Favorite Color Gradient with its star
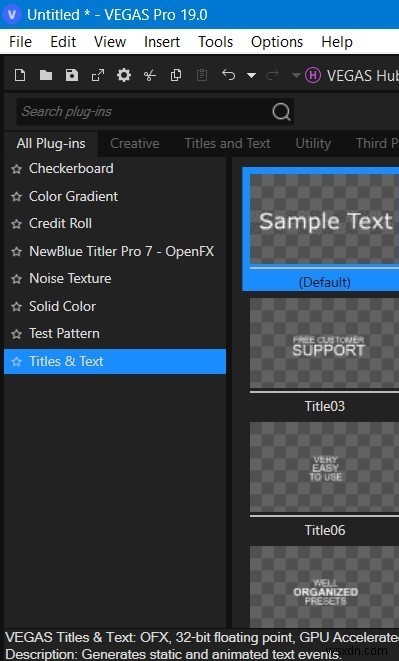Viewport: 399px width, 661px height. tap(16, 197)
